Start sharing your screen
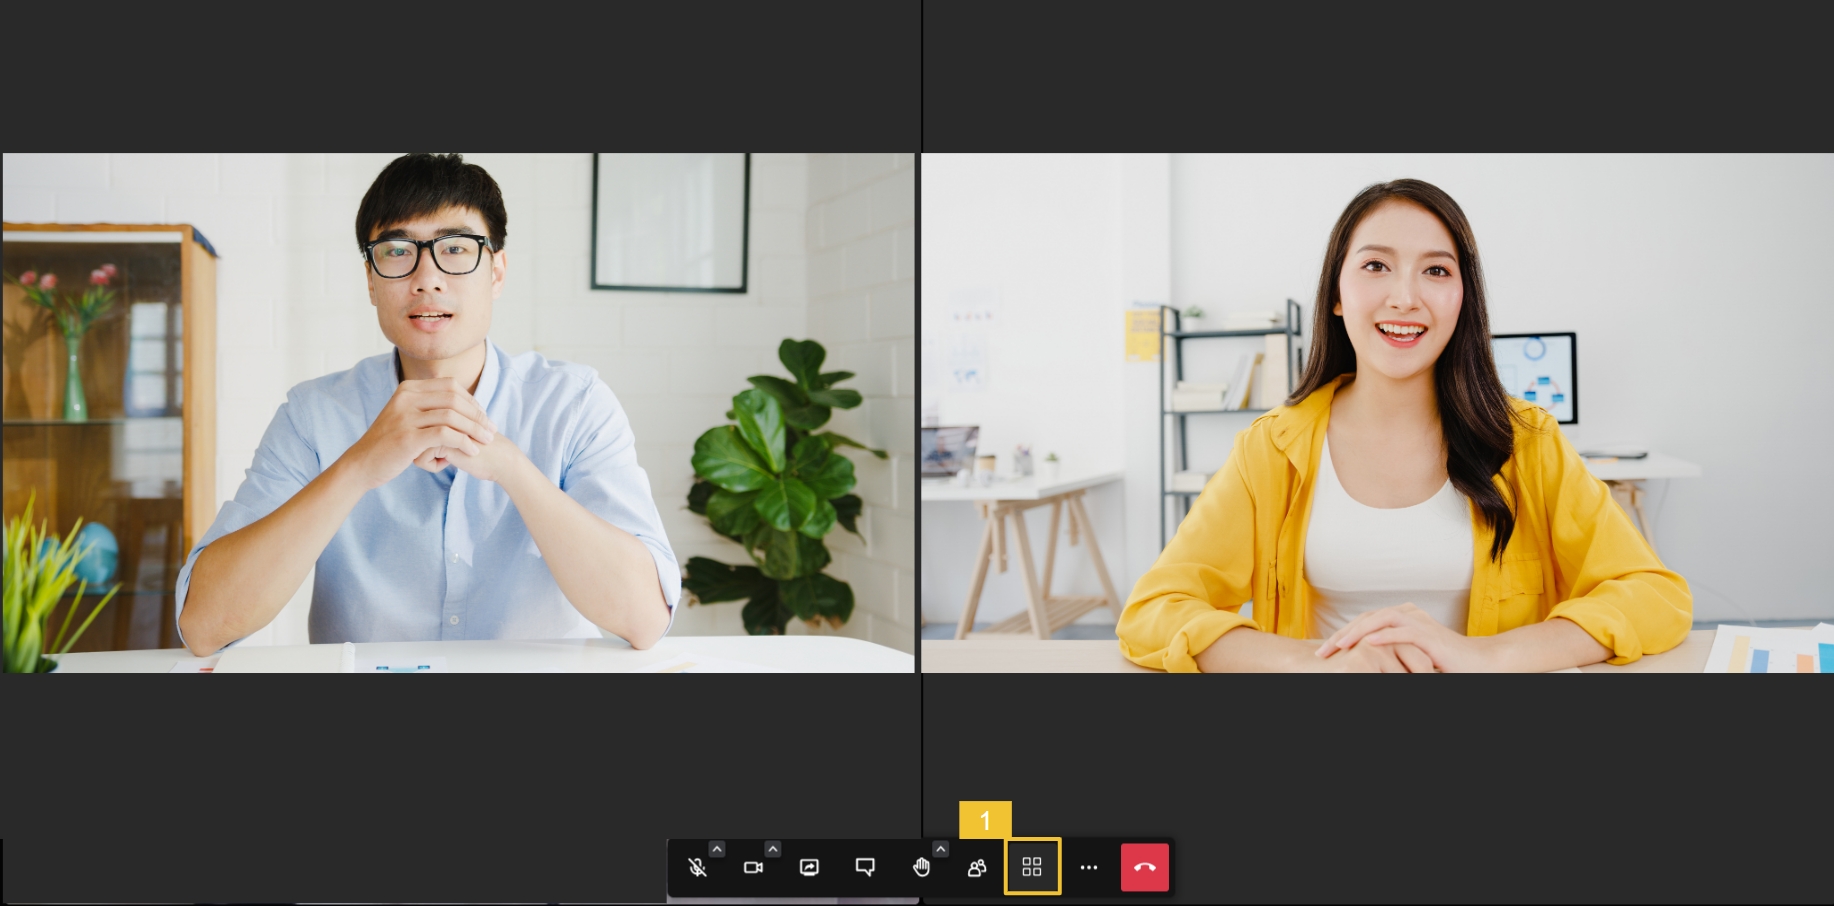 809,867
